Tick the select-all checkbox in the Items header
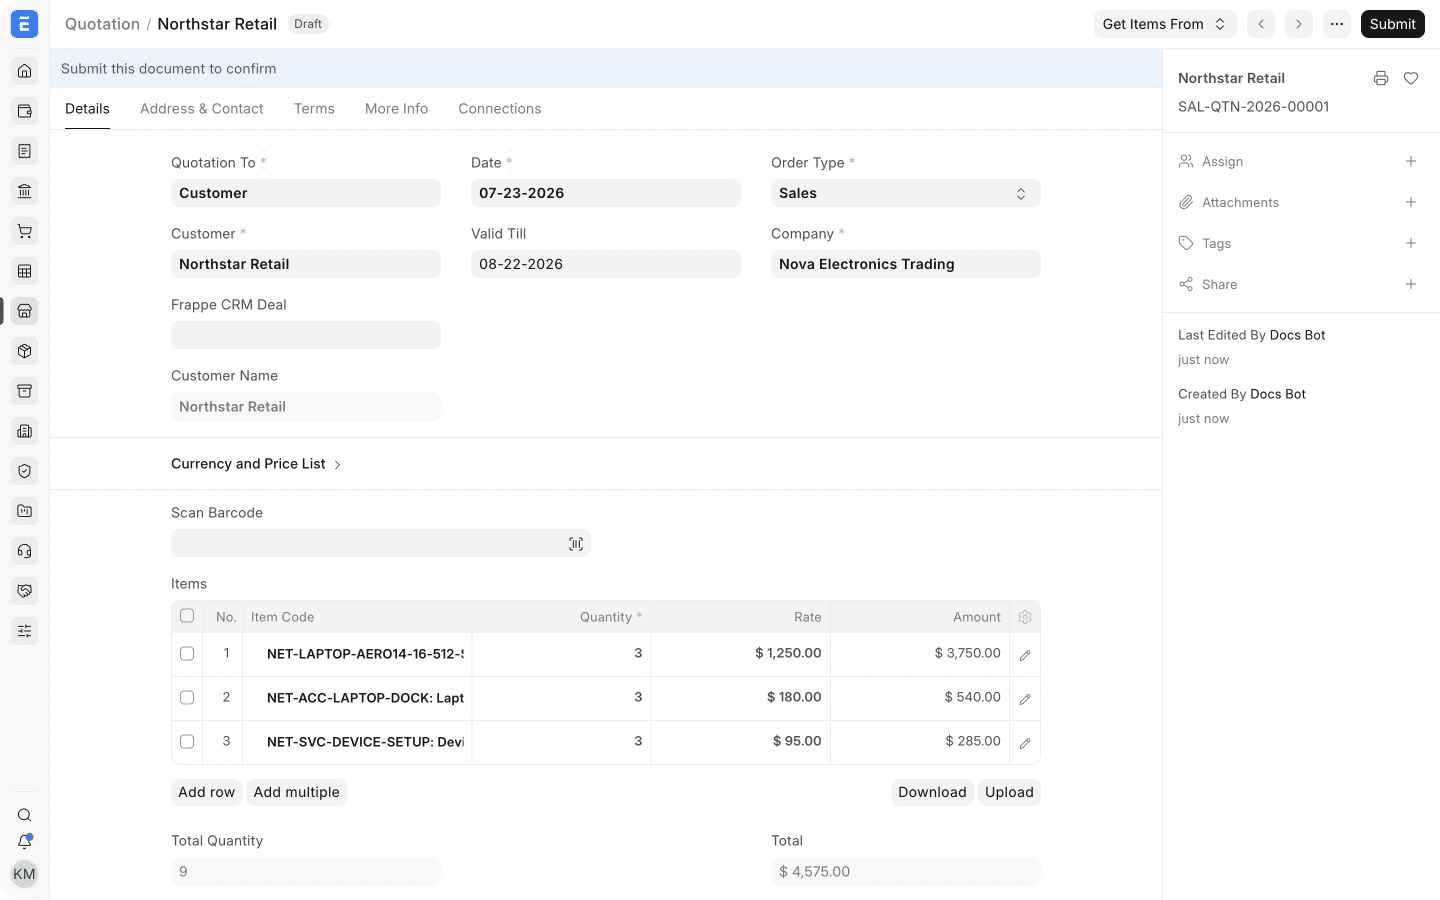1440x900 pixels. (x=187, y=616)
